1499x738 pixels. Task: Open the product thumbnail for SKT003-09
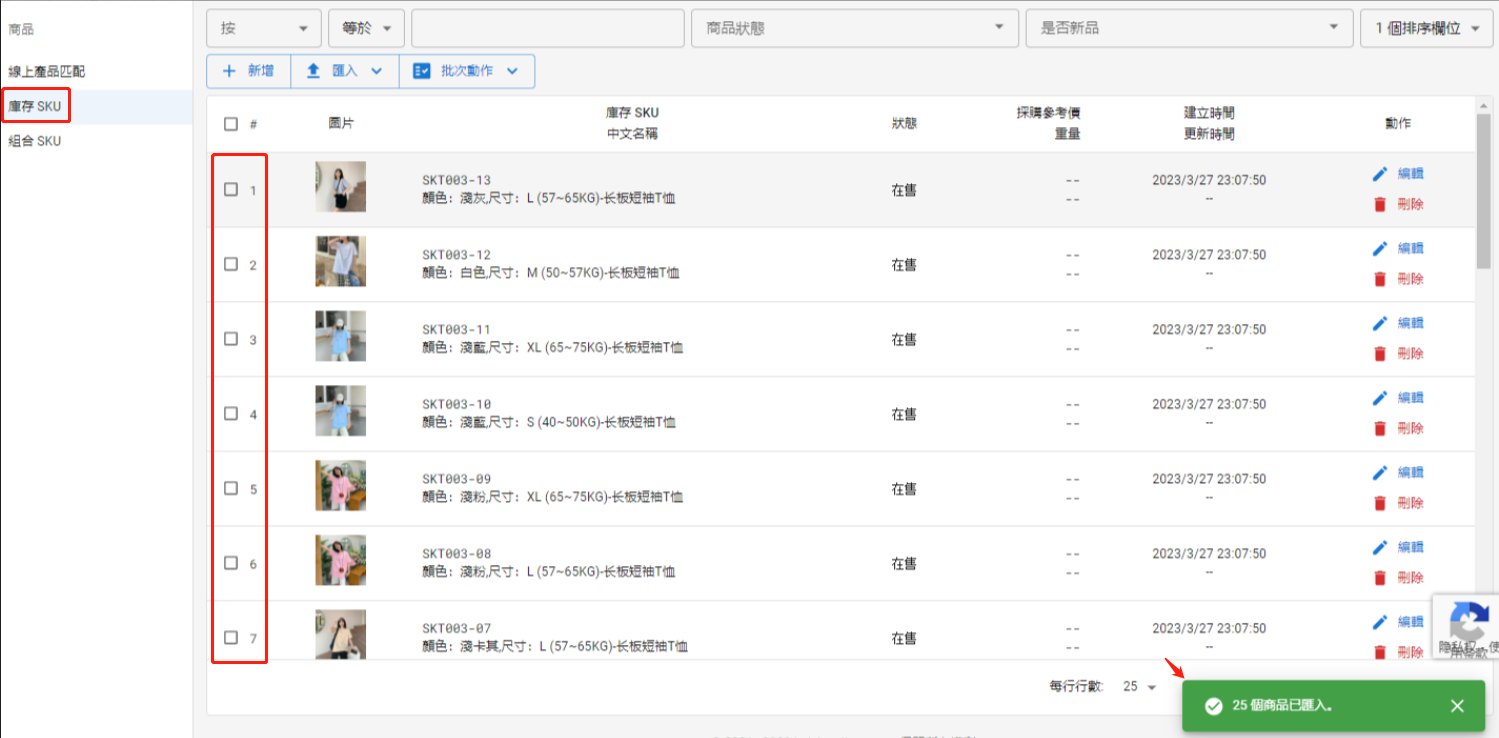point(340,485)
